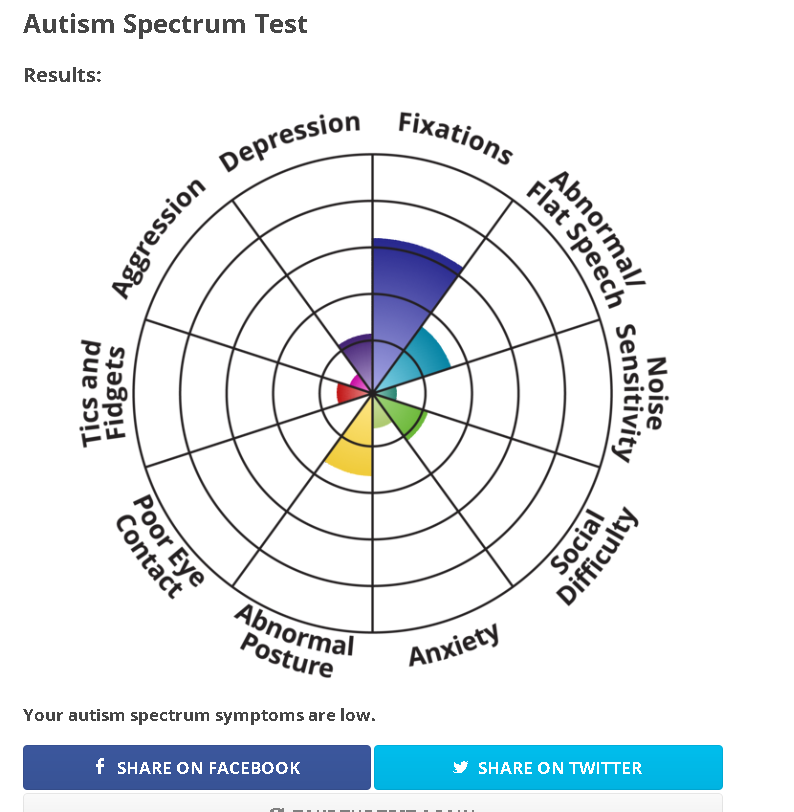The height and width of the screenshot is (812, 794).
Task: Click the Share on Facebook button
Action: pyautogui.click(x=197, y=767)
